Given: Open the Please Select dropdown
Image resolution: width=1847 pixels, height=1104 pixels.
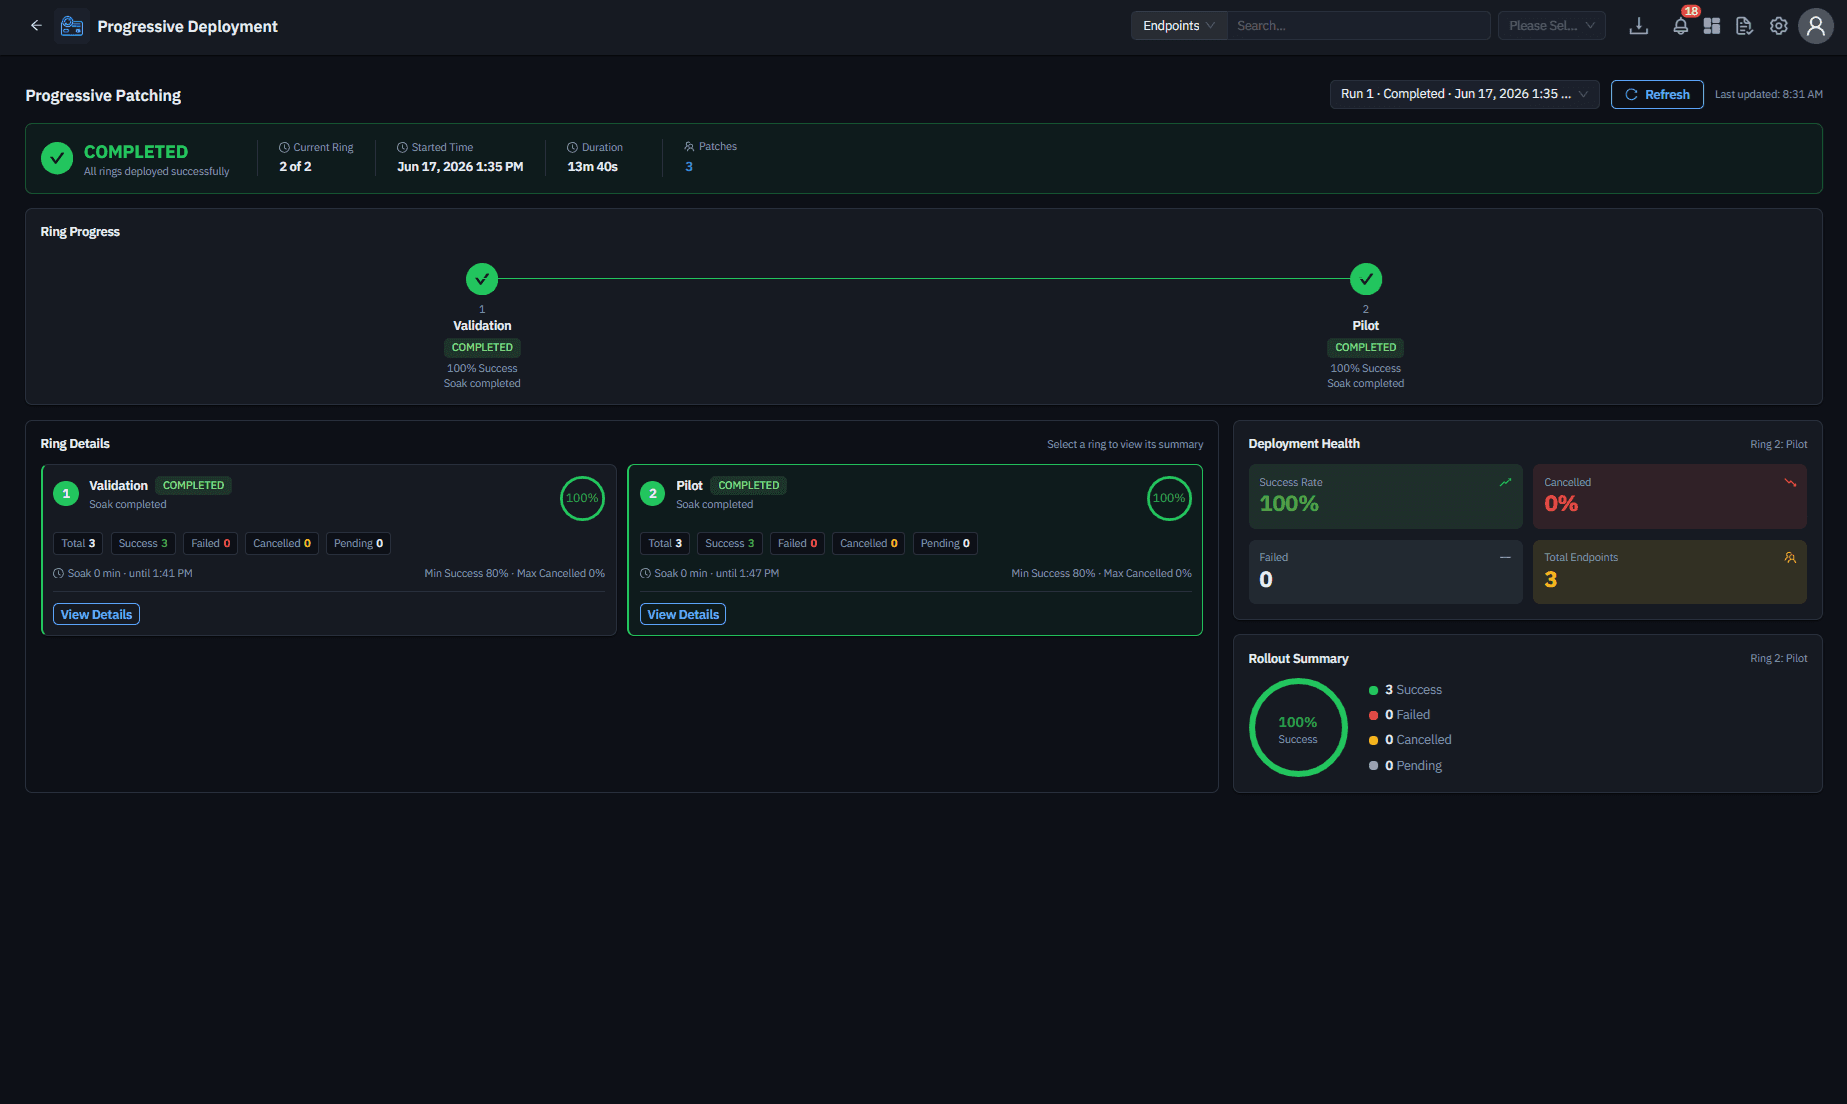Looking at the screenshot, I should (1552, 26).
